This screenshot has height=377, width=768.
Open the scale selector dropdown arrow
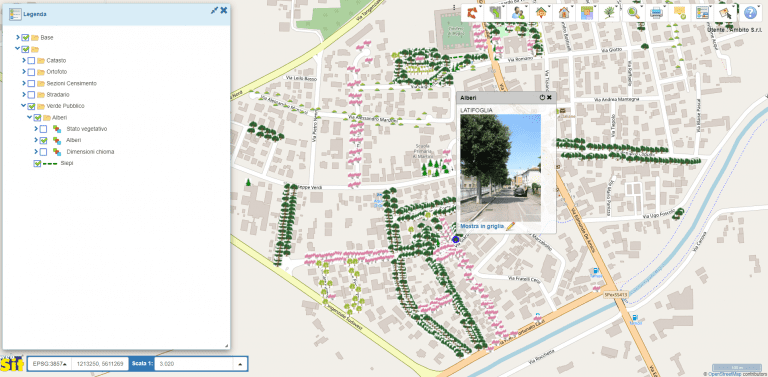point(240,364)
